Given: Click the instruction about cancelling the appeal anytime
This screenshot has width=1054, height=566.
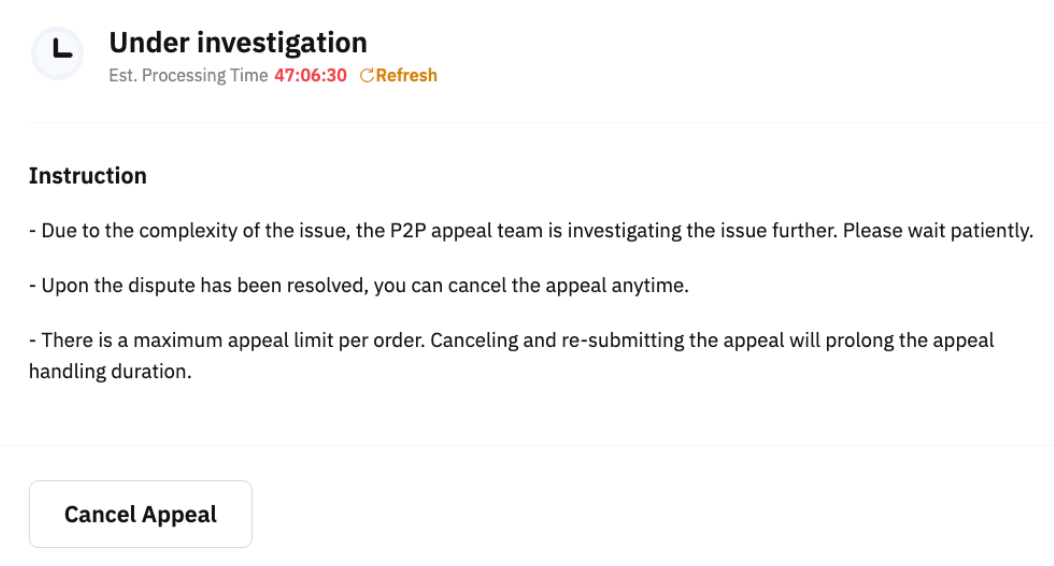Looking at the screenshot, I should (x=360, y=286).
